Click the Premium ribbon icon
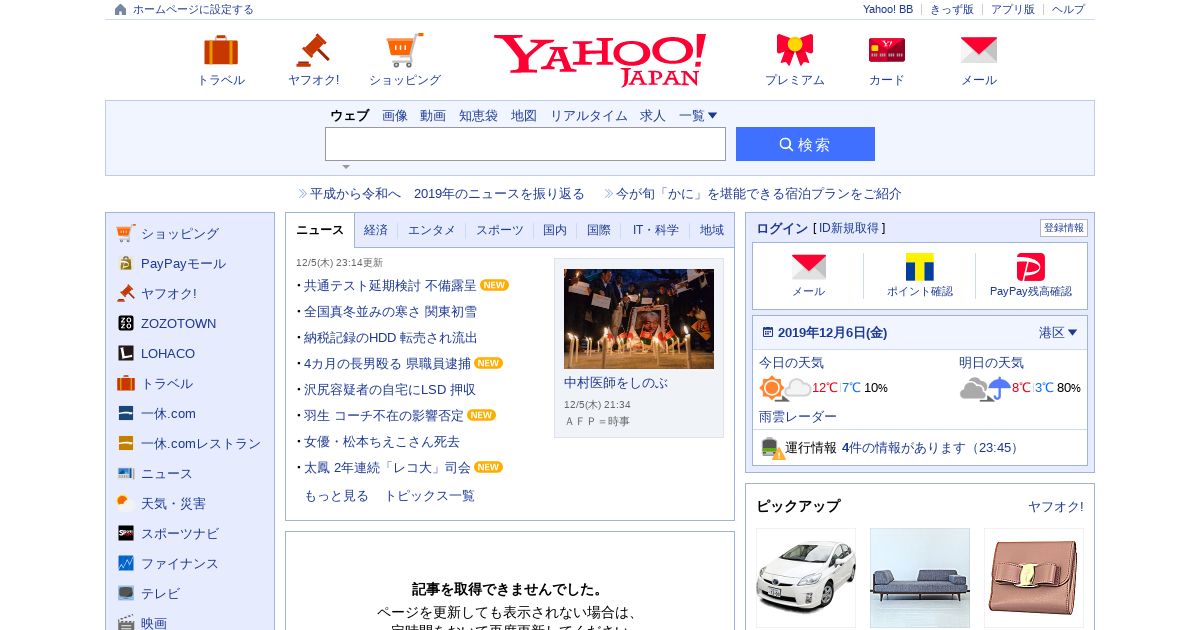Viewport: 1200px width, 630px height. click(795, 50)
